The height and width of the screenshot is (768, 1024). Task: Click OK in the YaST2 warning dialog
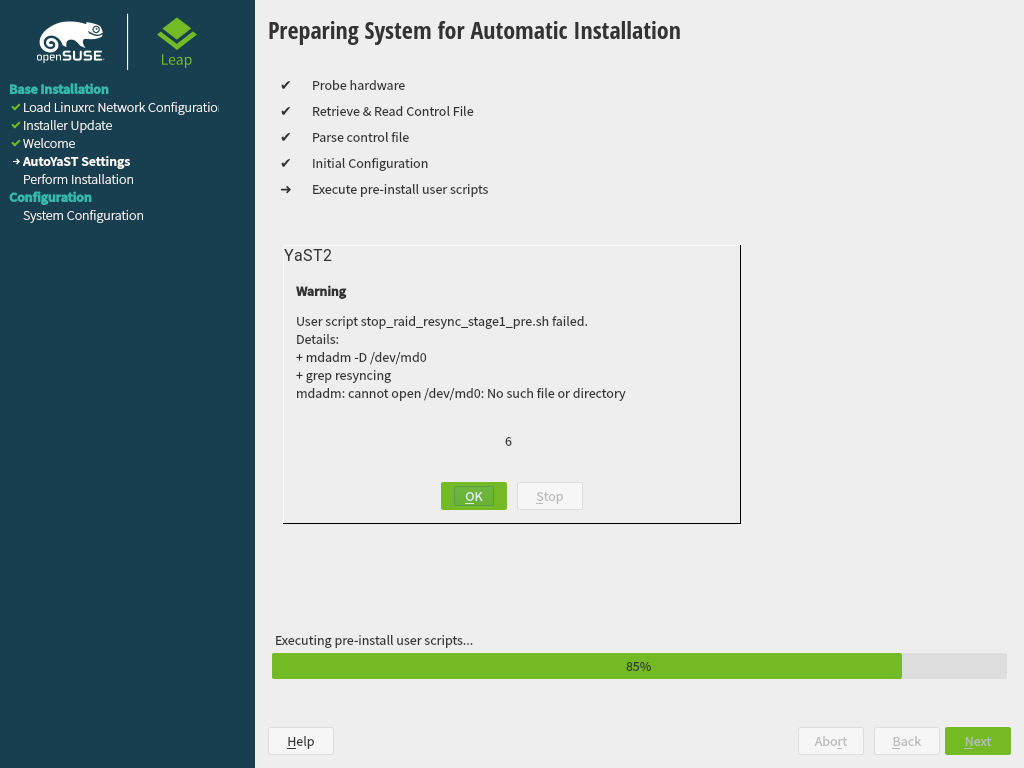click(473, 496)
